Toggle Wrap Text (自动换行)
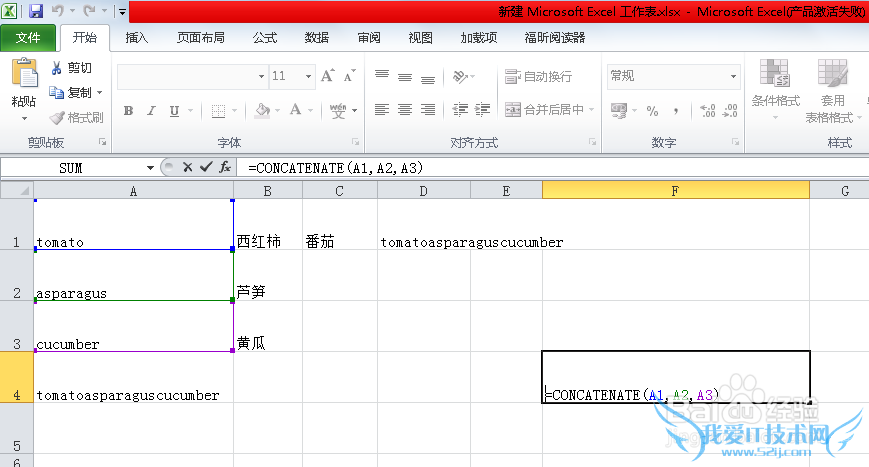Image resolution: width=869 pixels, height=467 pixels. tap(539, 76)
